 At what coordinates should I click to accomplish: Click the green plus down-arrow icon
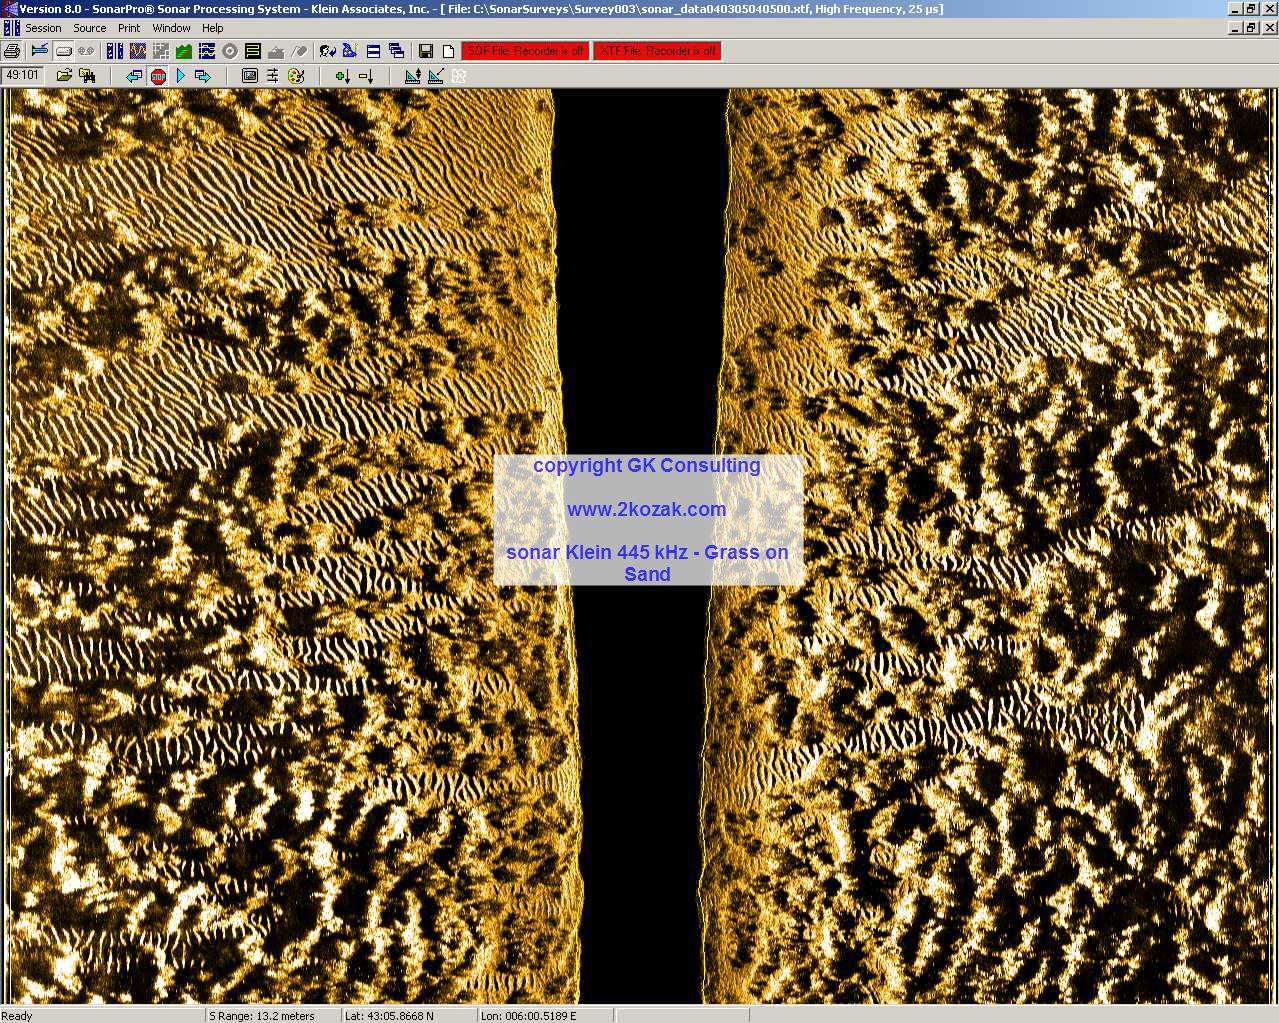click(342, 76)
